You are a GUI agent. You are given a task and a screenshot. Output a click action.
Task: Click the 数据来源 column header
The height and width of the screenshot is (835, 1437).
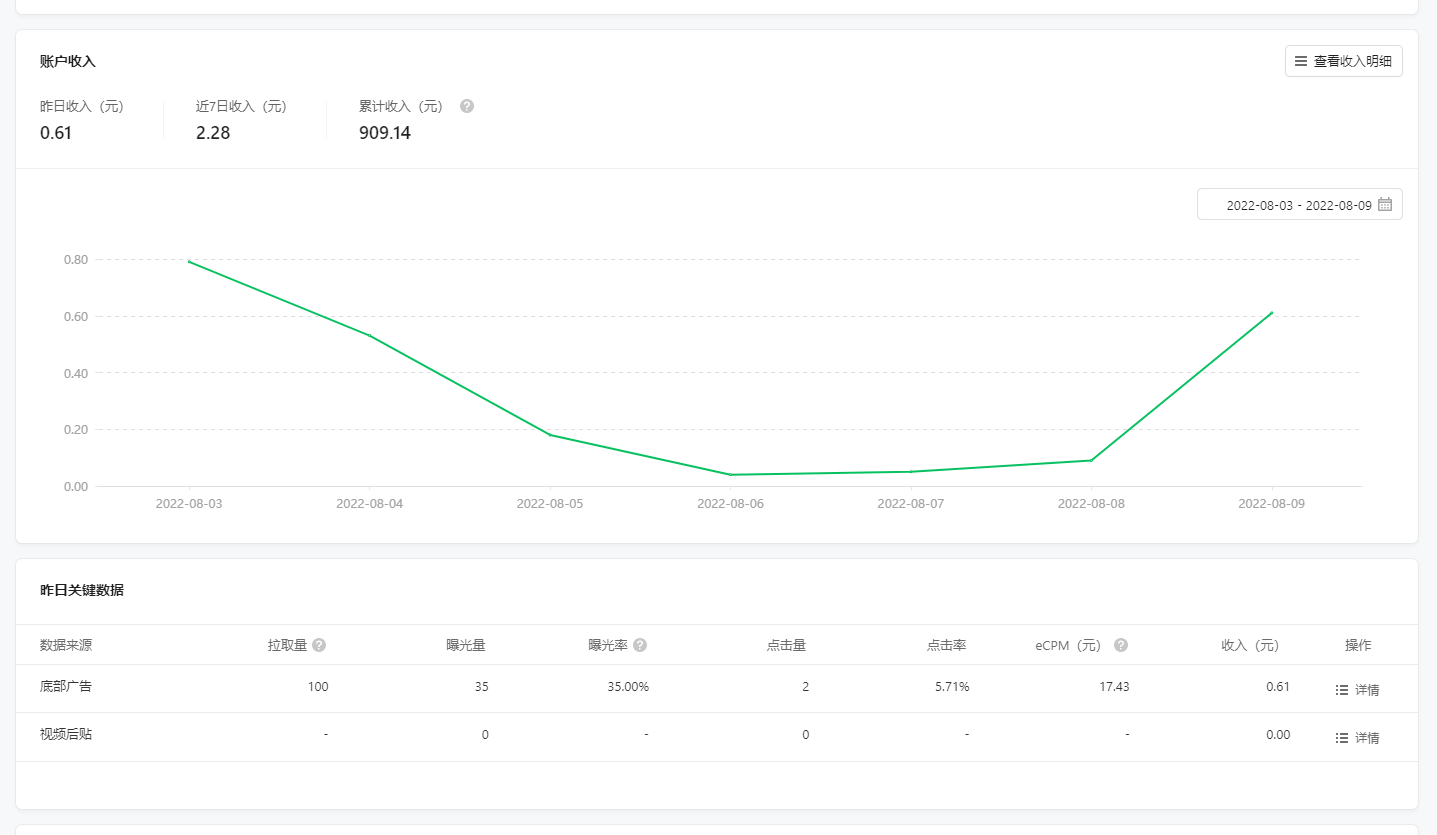tap(66, 645)
